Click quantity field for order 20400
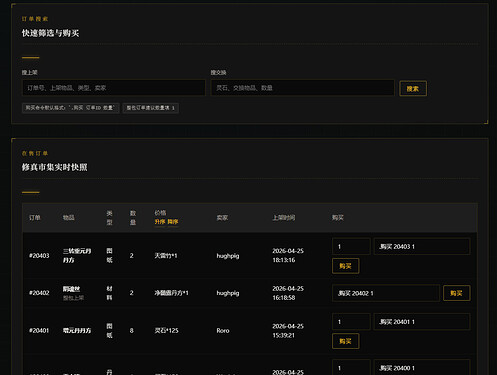Screen dimensions: 497x375 click(351, 368)
